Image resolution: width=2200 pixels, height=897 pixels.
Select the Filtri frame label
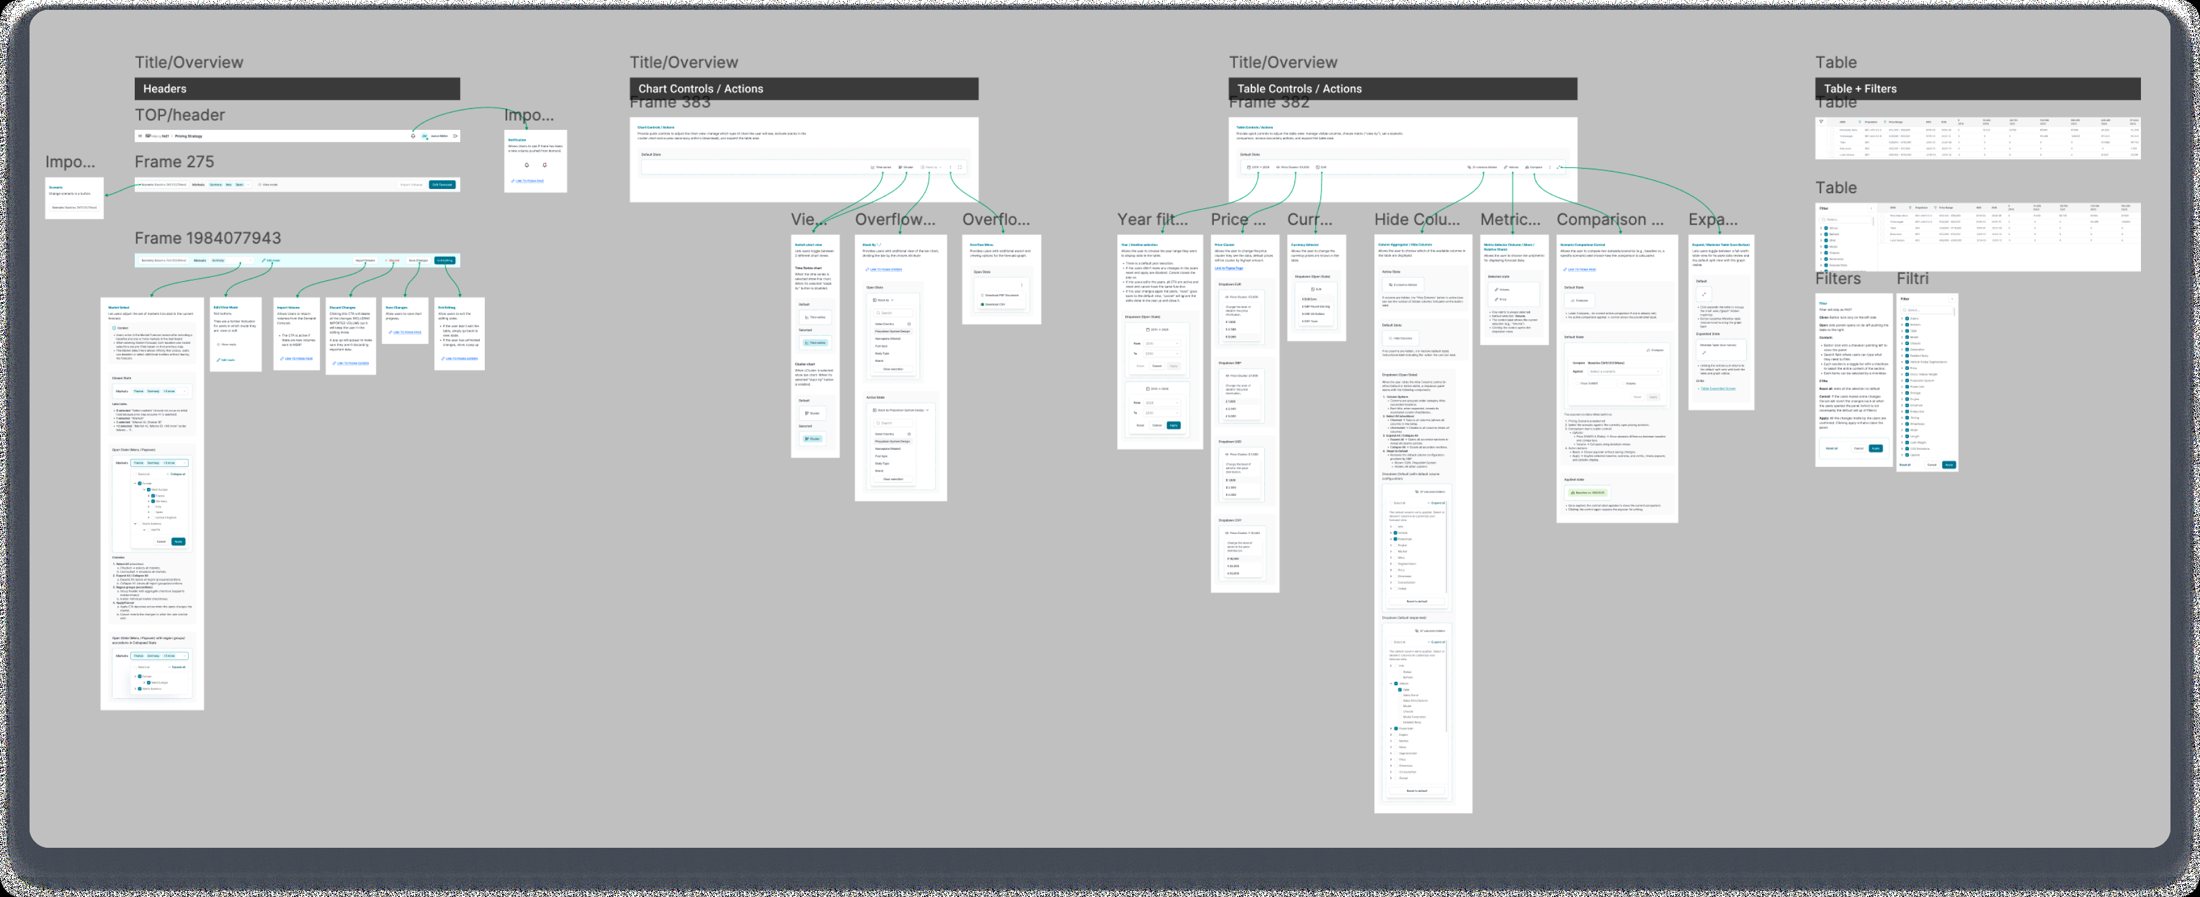1913,278
